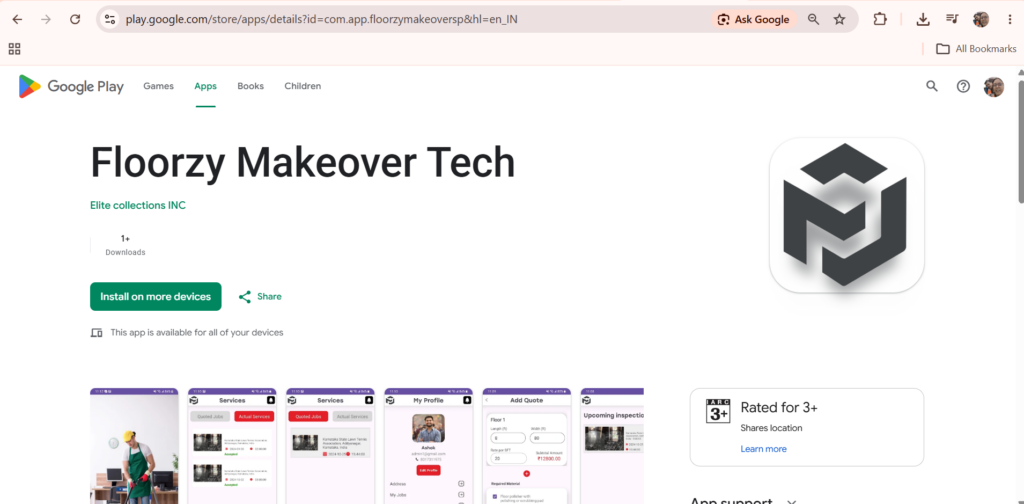This screenshot has width=1024, height=504.
Task: View site information icon in address bar
Action: [110, 20]
